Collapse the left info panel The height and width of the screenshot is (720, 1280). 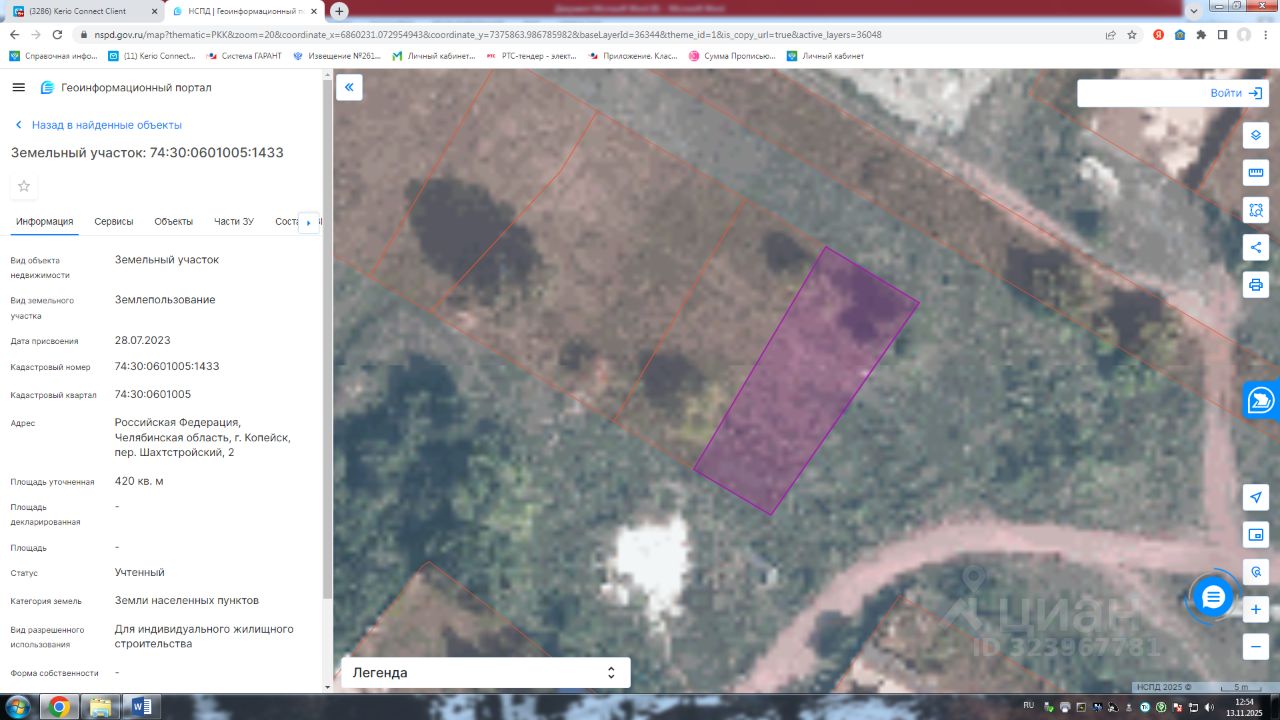pos(349,87)
